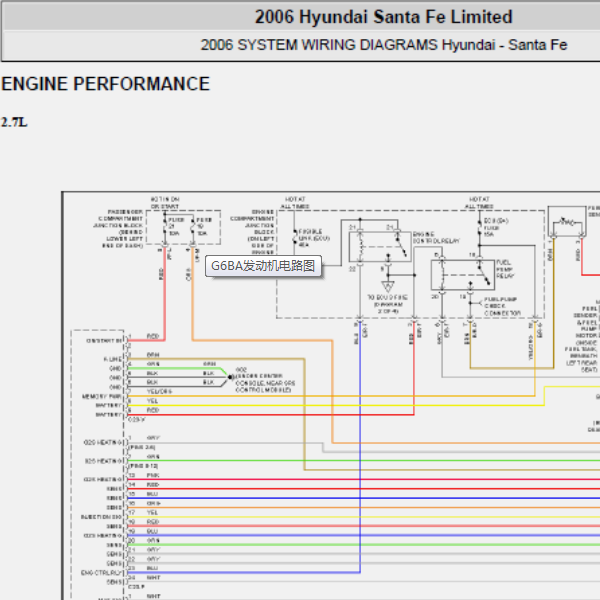
Task: Click the engine control relay switch symbol
Action: pos(380,247)
